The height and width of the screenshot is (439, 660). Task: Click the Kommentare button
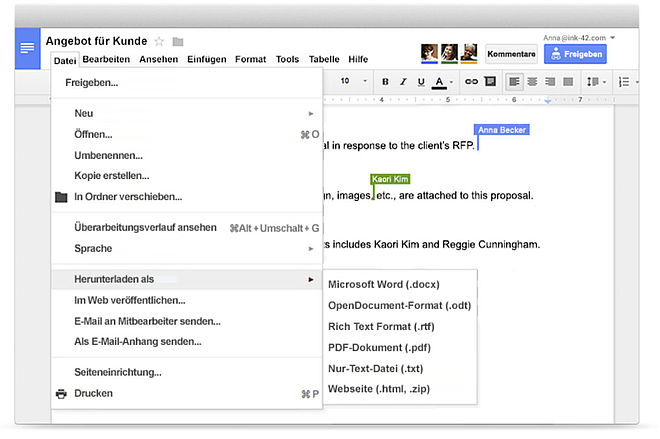click(x=511, y=54)
